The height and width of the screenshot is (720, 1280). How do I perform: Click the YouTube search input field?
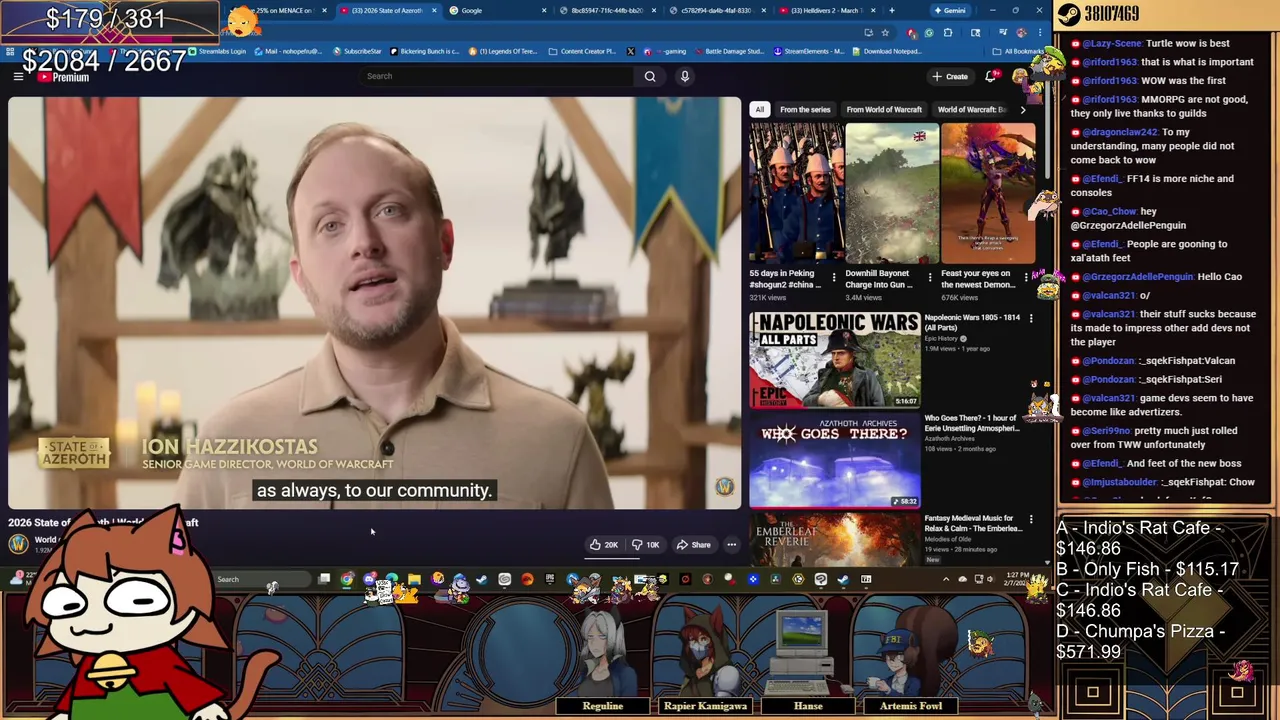point(495,76)
